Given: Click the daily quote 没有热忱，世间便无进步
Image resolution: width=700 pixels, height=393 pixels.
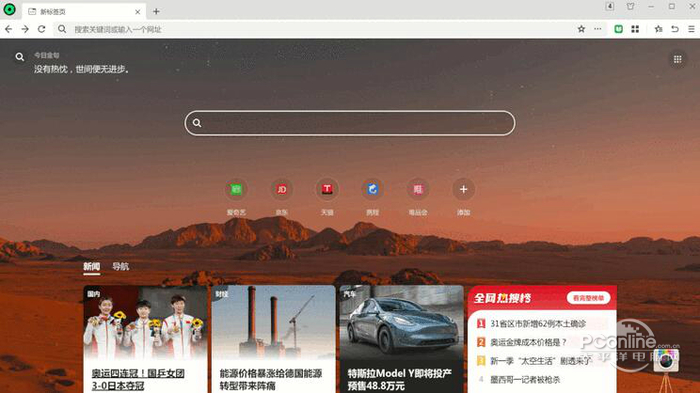Looking at the screenshot, I should (x=82, y=69).
